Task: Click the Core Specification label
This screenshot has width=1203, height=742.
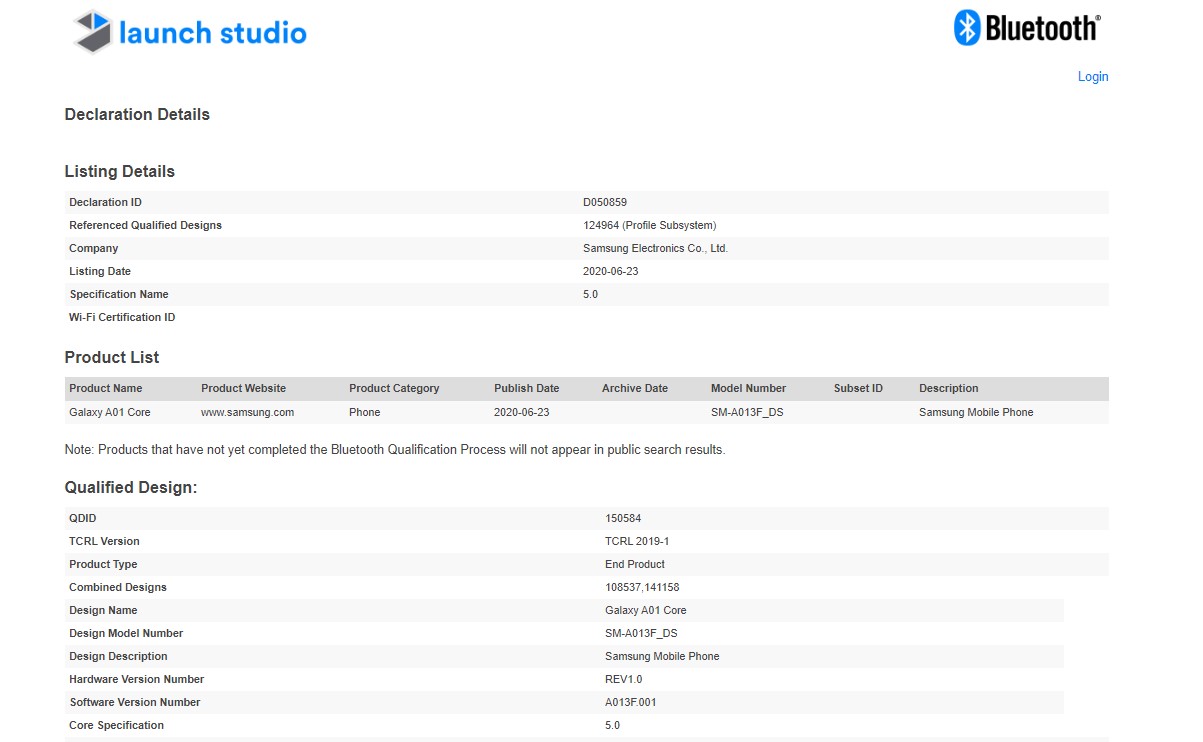Action: point(117,726)
